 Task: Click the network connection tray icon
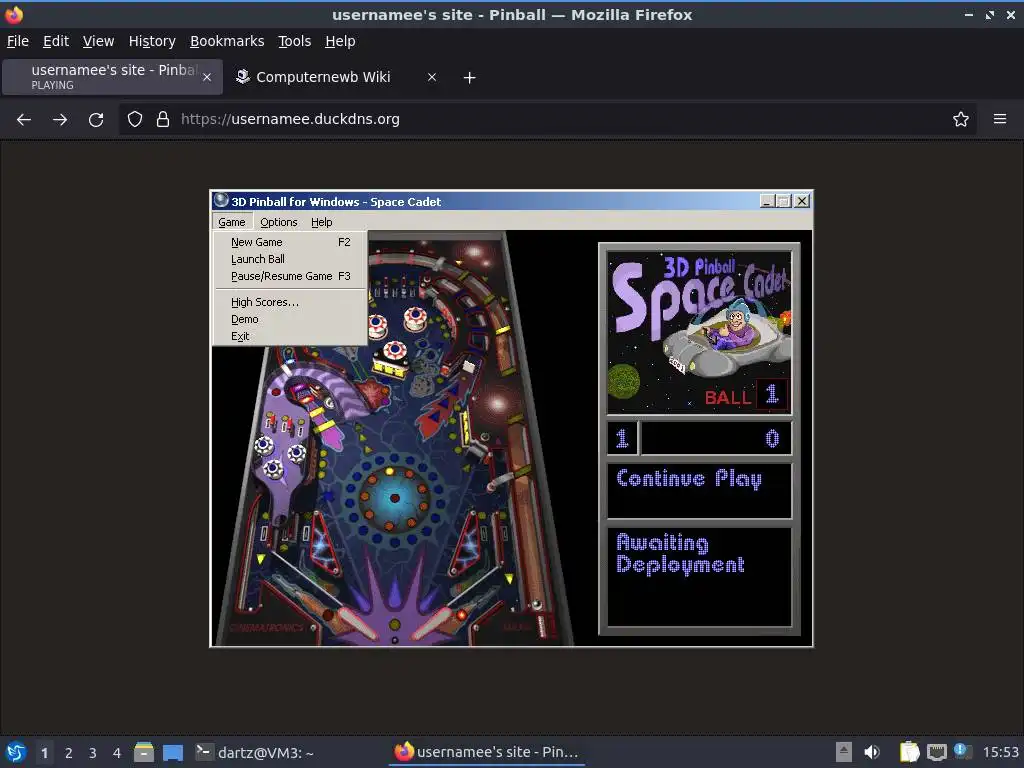coord(936,753)
